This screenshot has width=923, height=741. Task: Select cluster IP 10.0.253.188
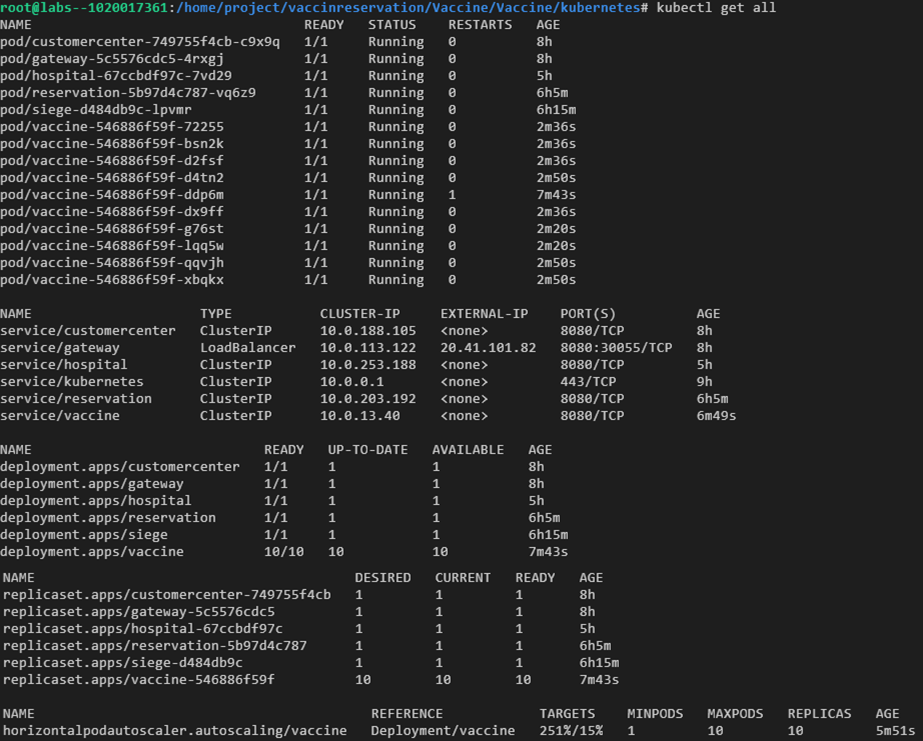tap(368, 365)
